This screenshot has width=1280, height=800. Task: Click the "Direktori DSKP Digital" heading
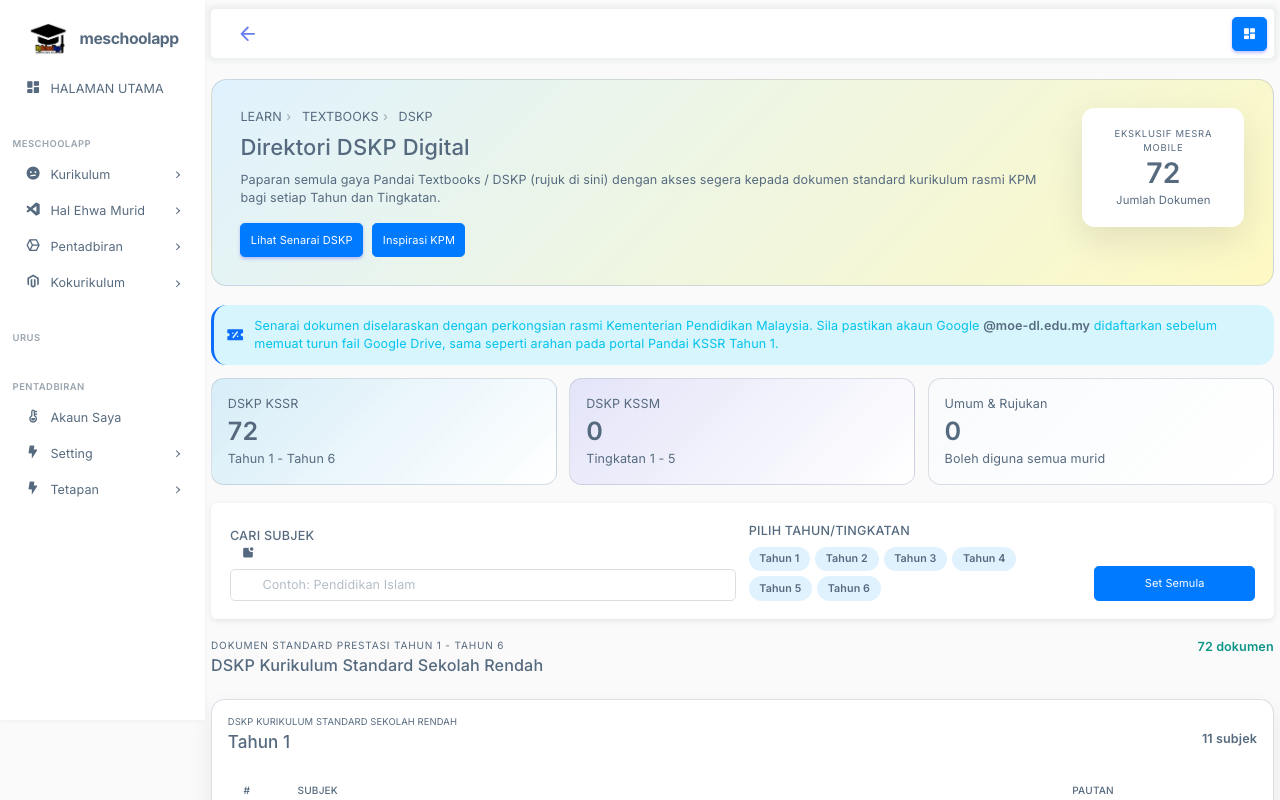(x=355, y=148)
